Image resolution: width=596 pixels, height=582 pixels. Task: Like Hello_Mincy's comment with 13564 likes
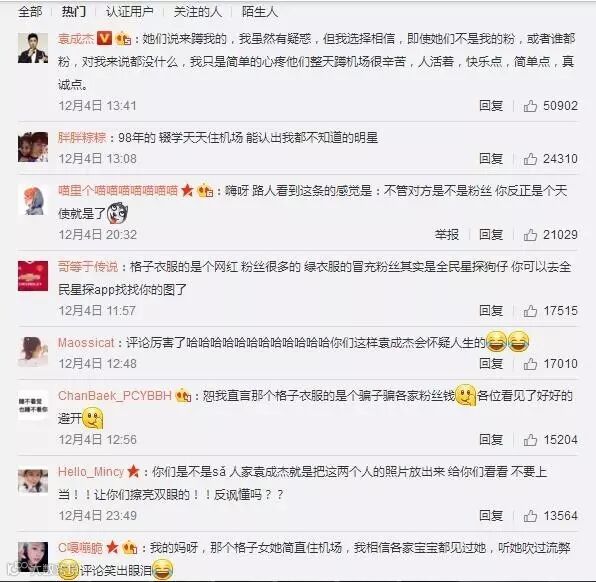click(530, 516)
